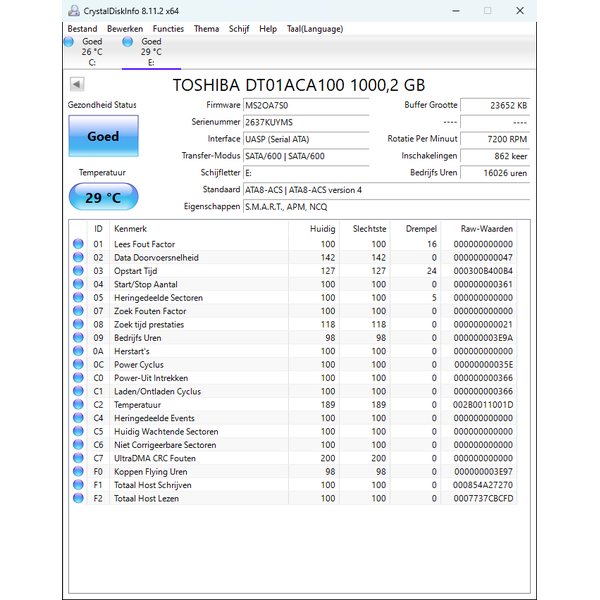Viewport: 600px width, 600px height.
Task: Click the status orb for Power-Uit Intrekken
Action: coord(78,378)
